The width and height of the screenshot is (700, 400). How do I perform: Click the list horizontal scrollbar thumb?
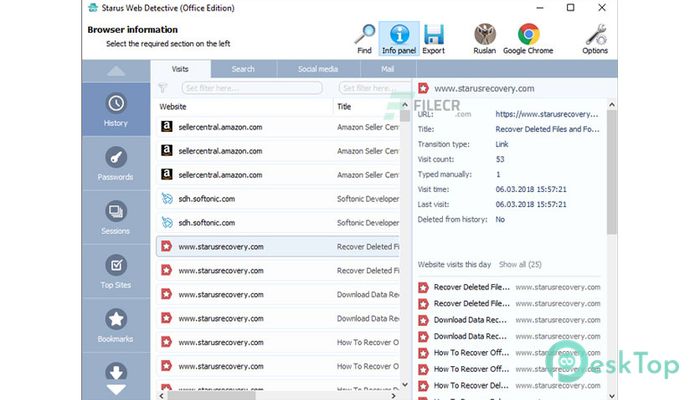click(211, 396)
